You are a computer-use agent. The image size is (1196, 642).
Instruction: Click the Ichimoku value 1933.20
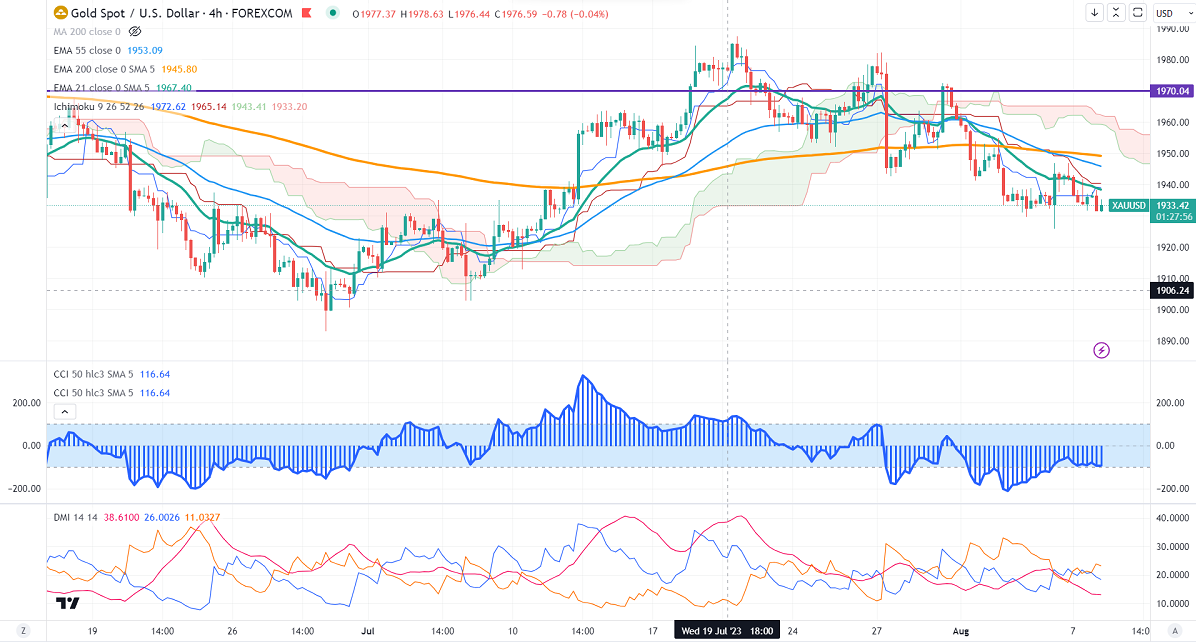click(289, 106)
